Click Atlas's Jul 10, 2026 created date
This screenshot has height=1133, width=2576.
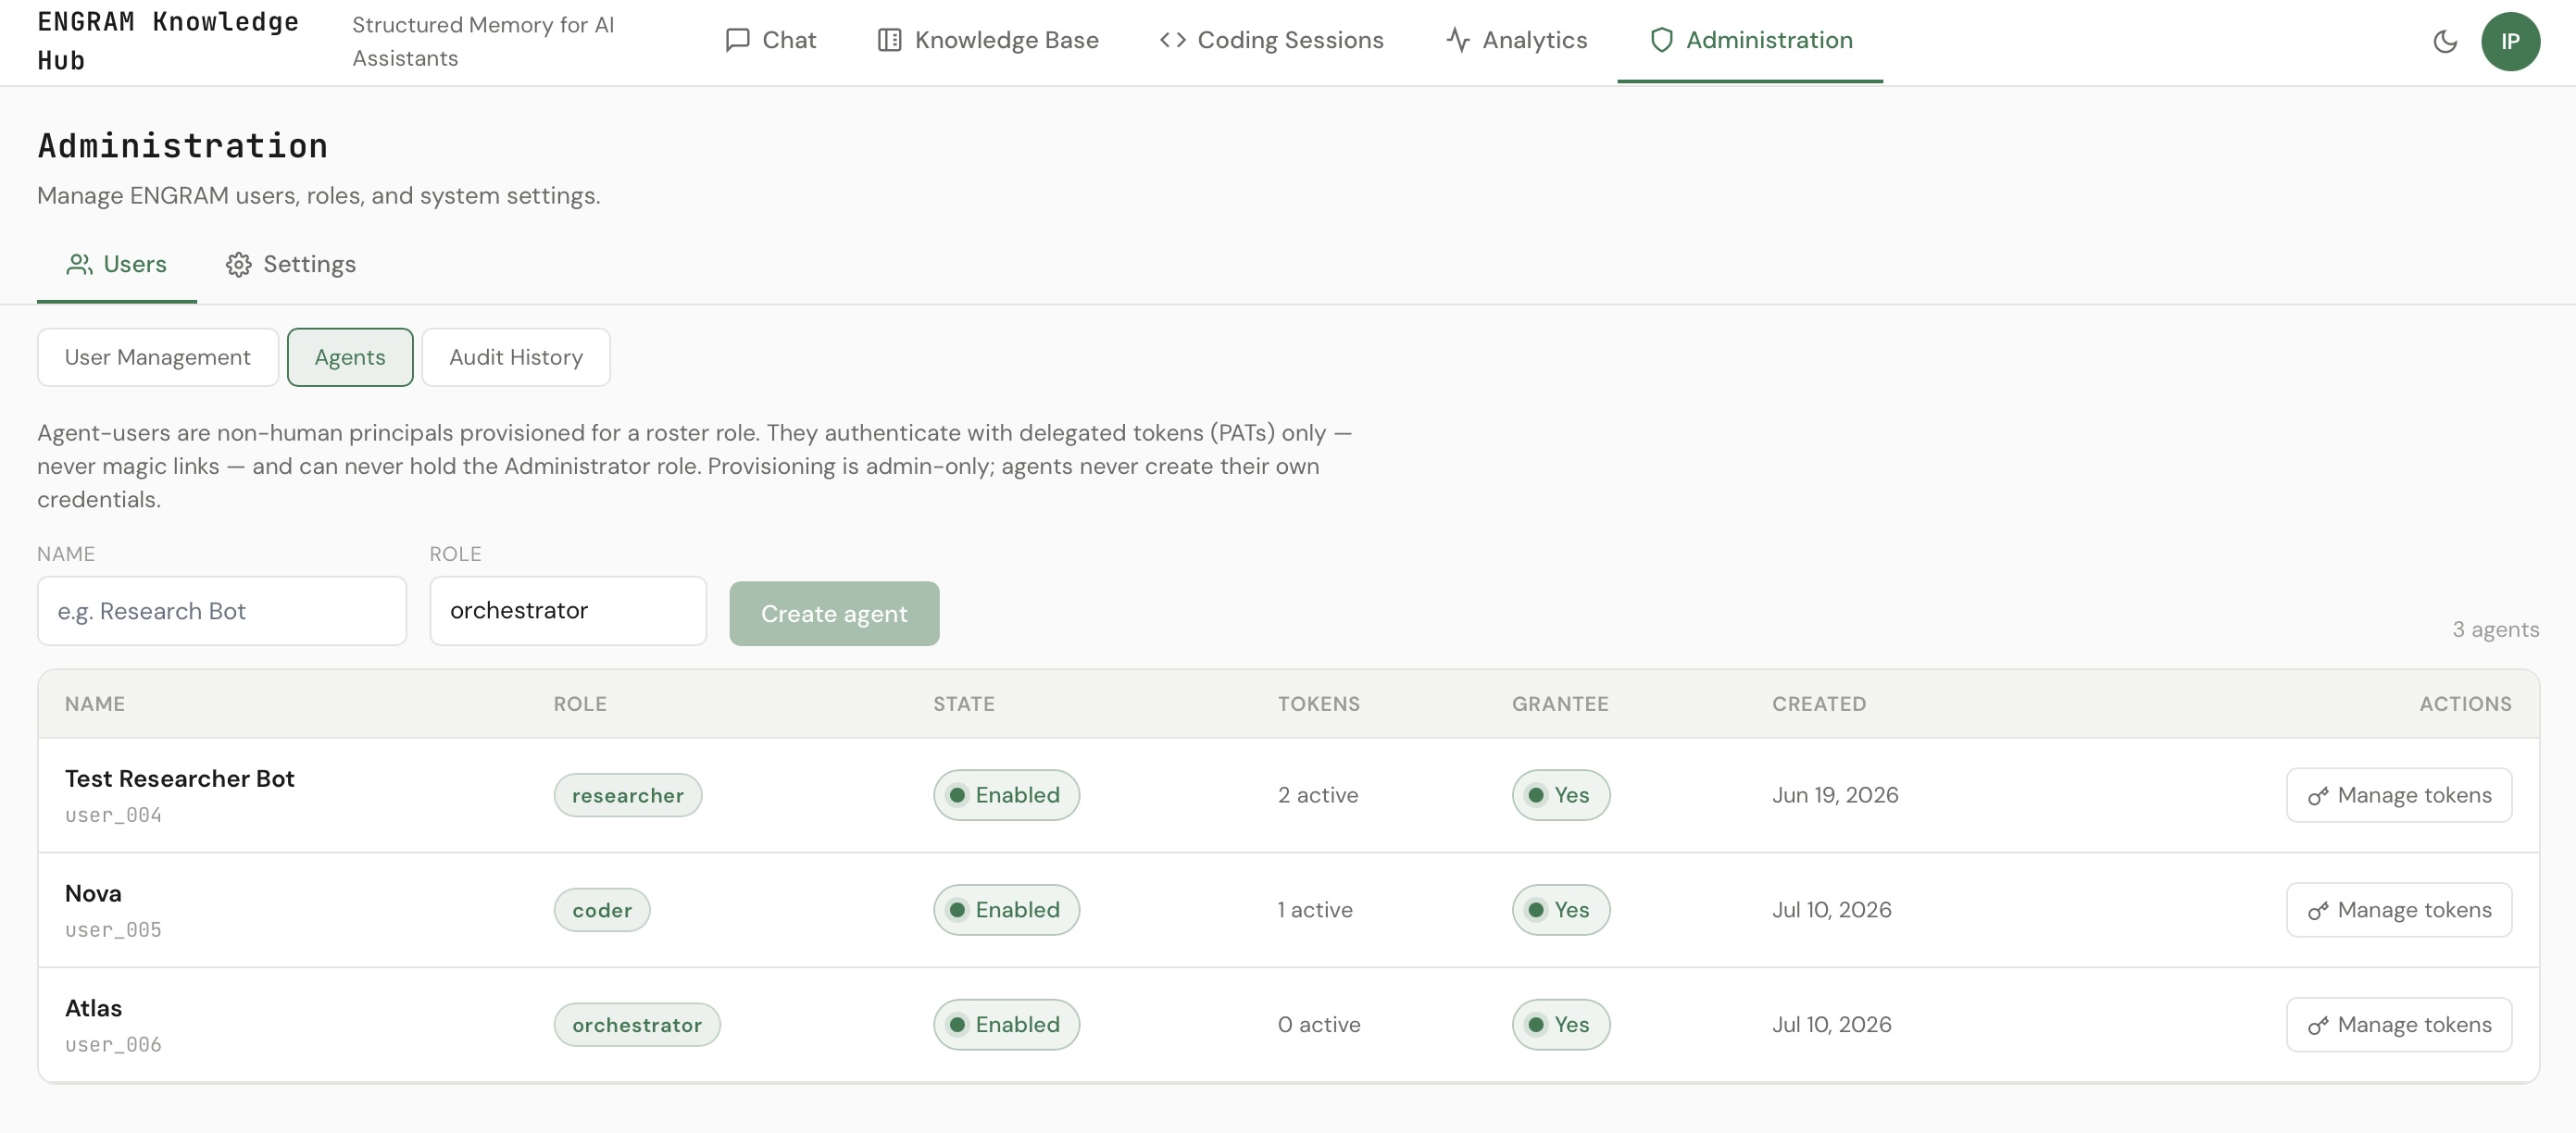[1832, 1025]
